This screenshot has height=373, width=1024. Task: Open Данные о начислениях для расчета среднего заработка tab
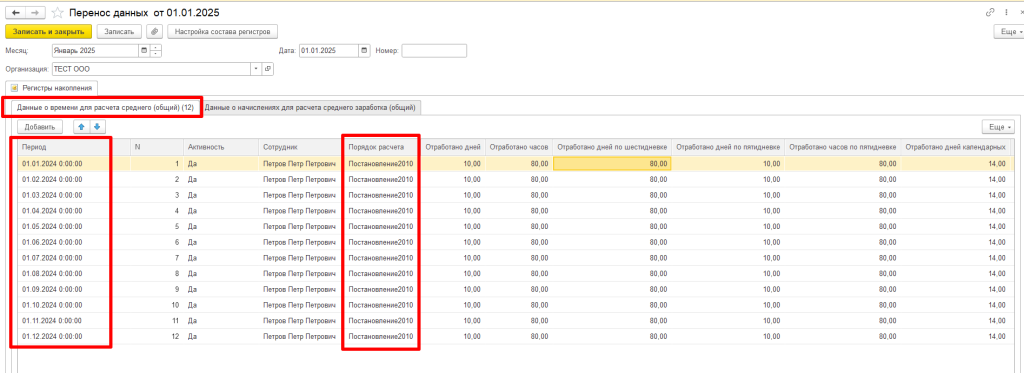pos(310,107)
